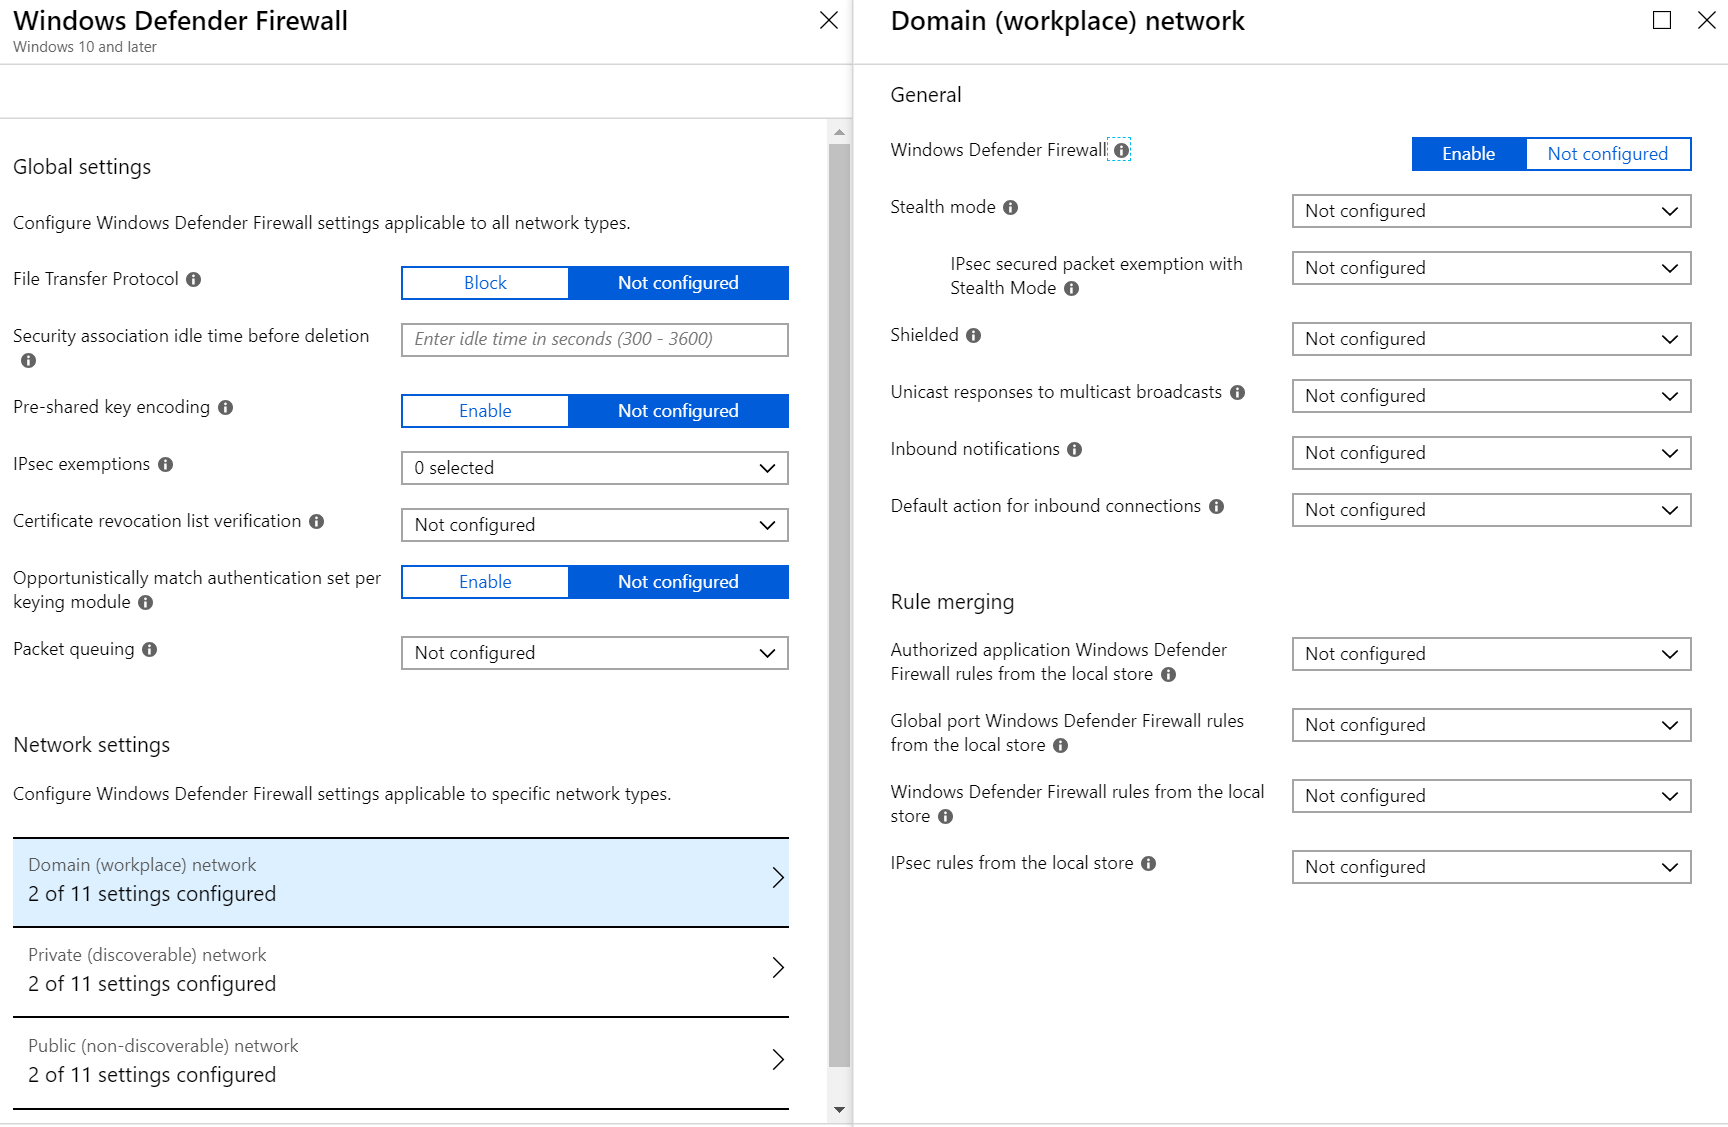Screen dimensions: 1728x1127
Task: Click Windows Defender Firewall info icon in Domain panel
Action: point(1121,150)
